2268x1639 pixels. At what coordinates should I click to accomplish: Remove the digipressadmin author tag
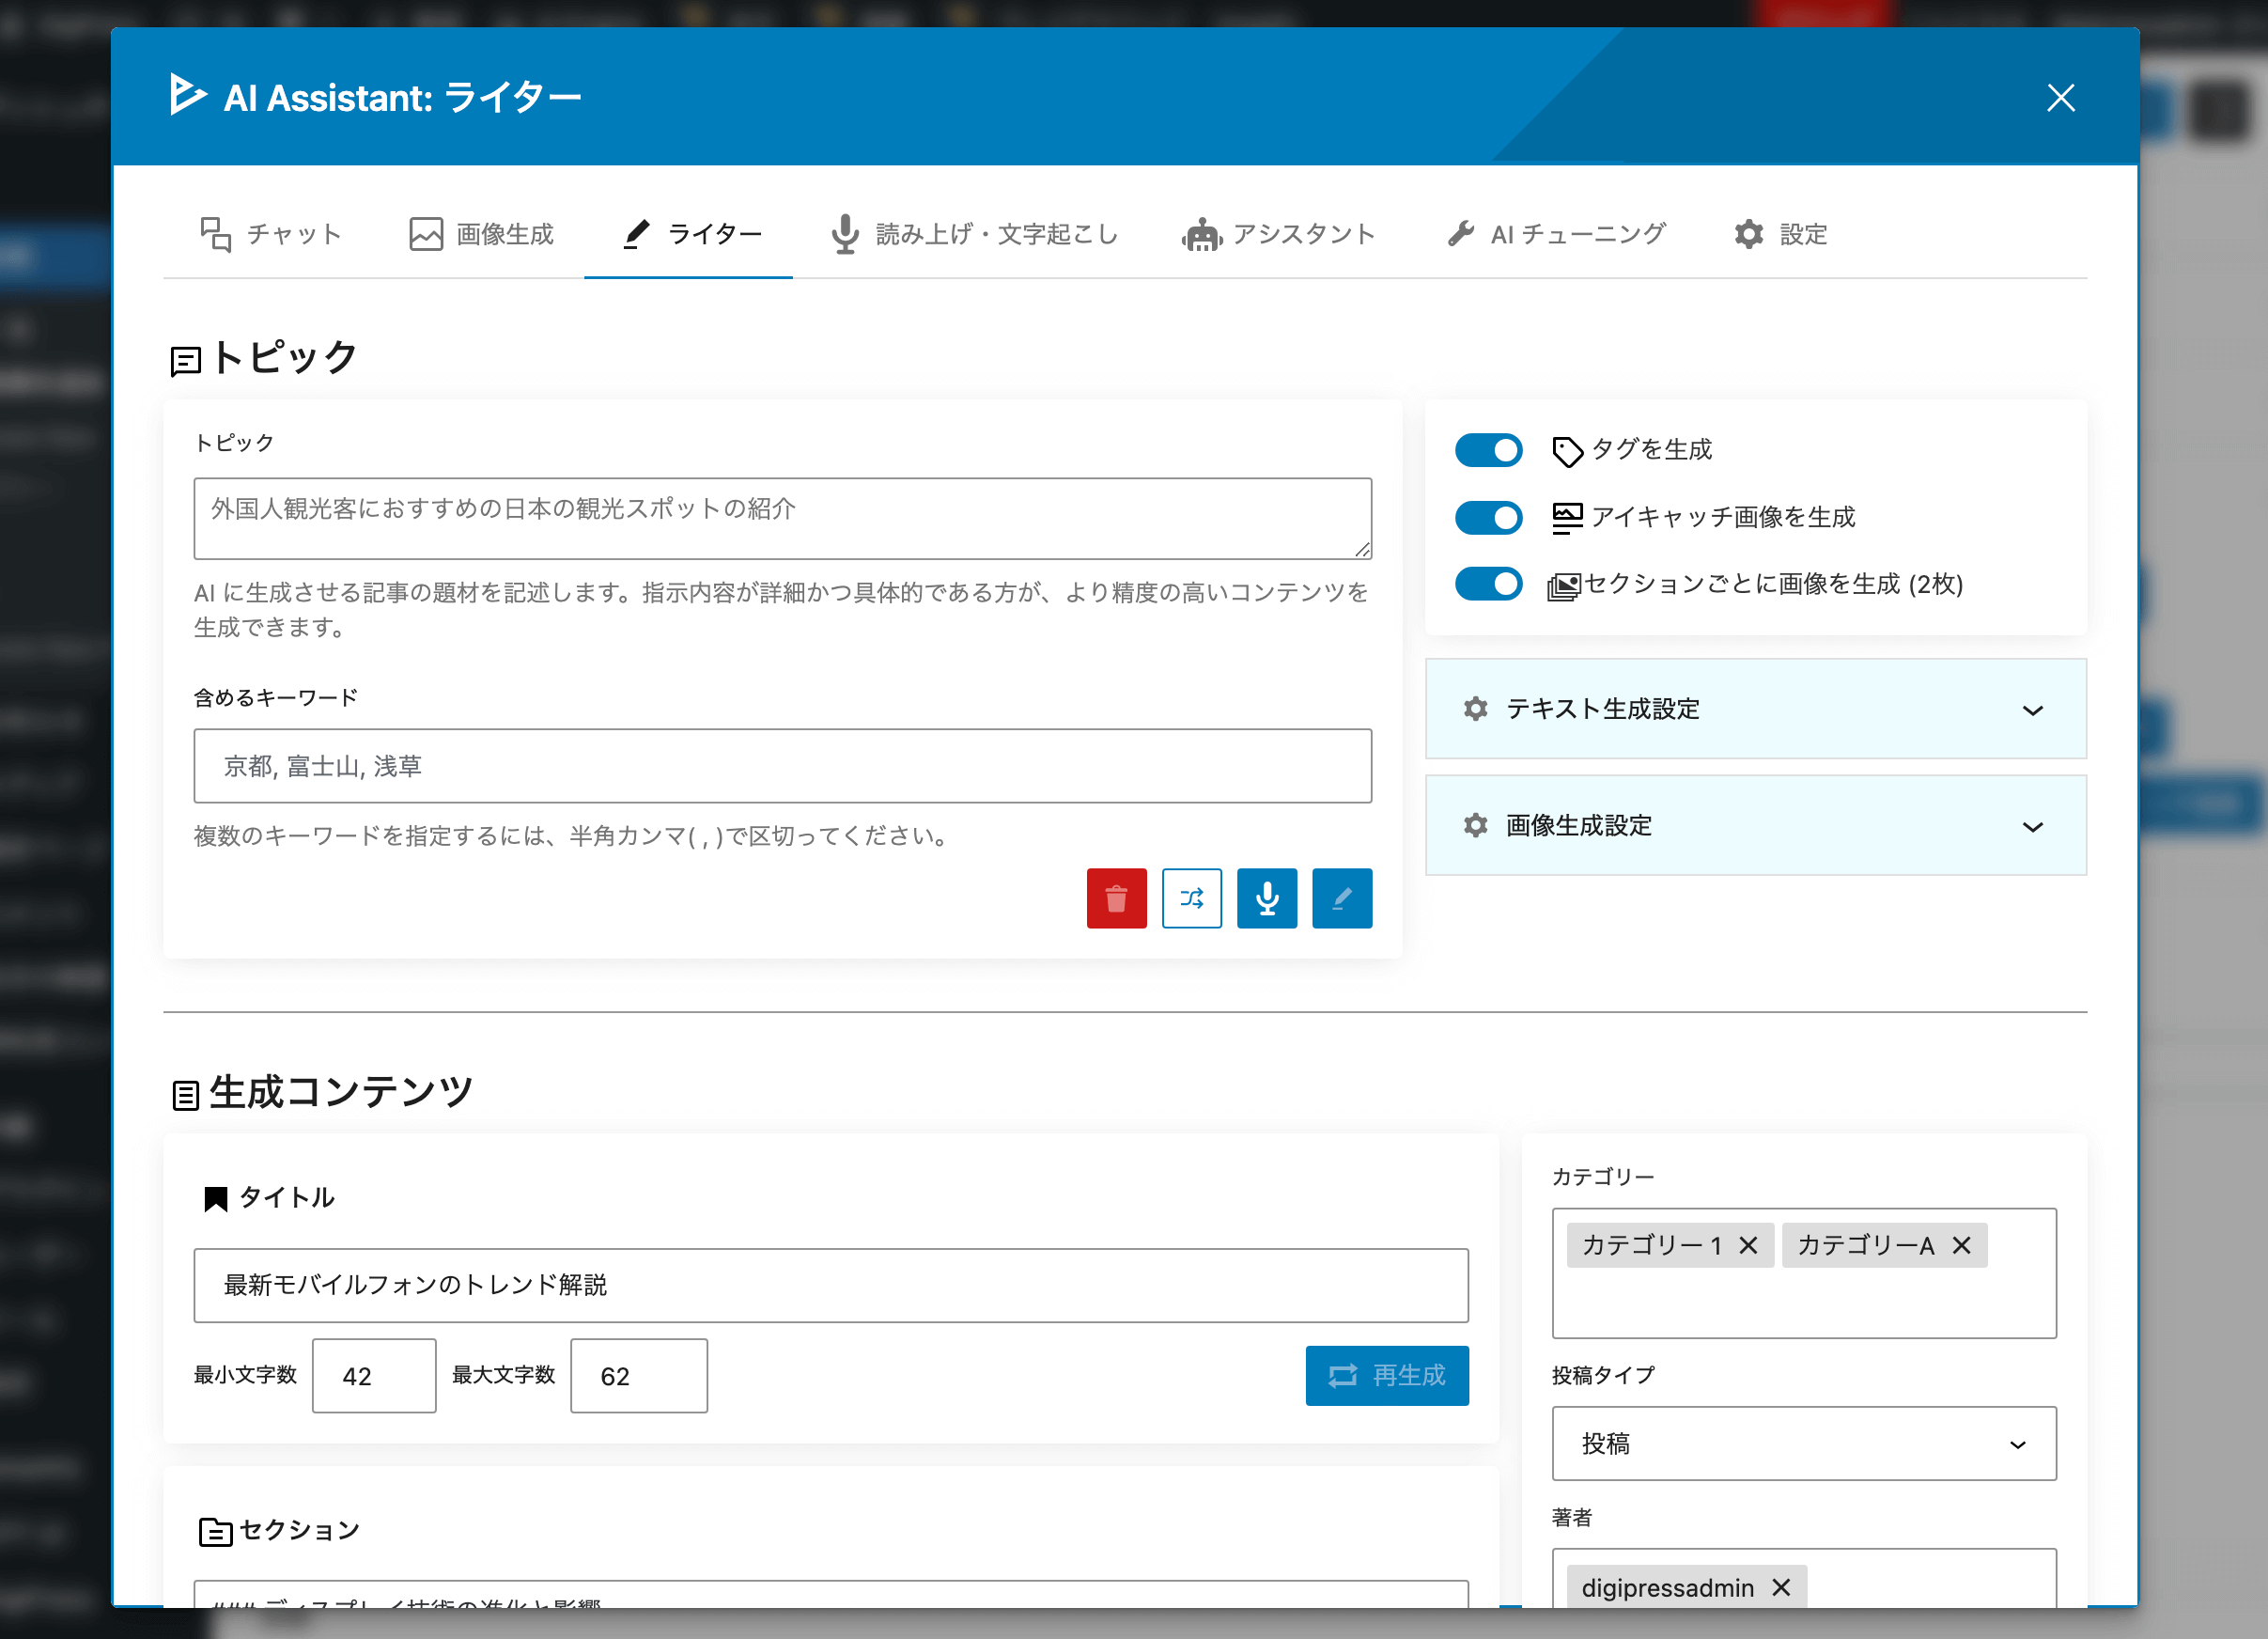tap(1781, 1588)
